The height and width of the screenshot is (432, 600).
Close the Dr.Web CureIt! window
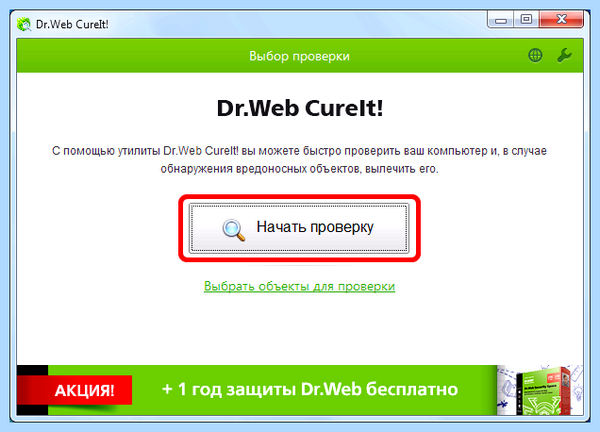click(x=561, y=19)
